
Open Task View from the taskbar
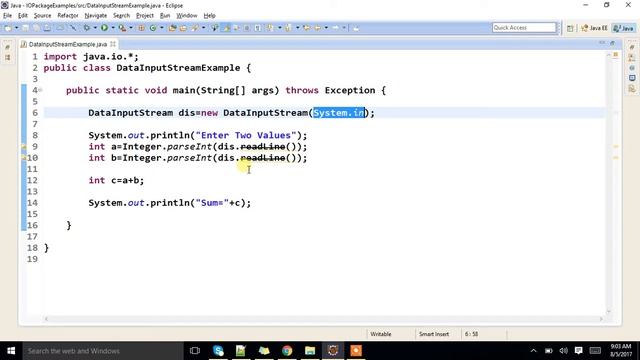coord(195,351)
